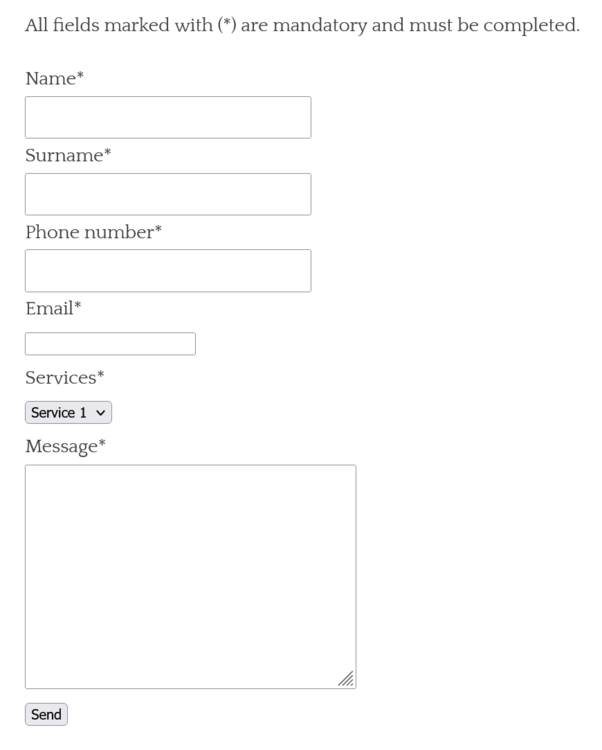Click the "(*)" symbol in the notice
This screenshot has width=602, height=750.
pos(226,24)
